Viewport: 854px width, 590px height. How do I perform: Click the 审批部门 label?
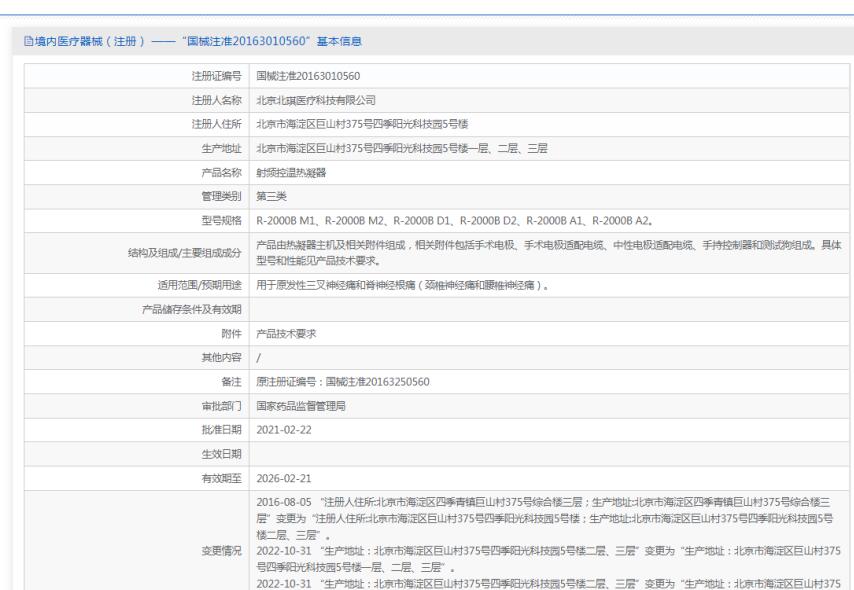click(221, 406)
